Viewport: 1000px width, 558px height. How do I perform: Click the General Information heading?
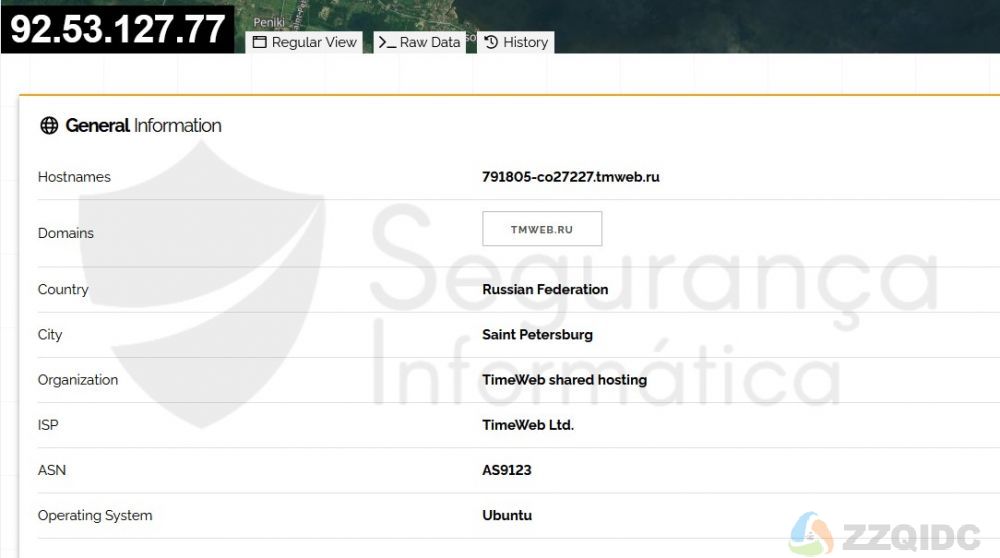143,126
